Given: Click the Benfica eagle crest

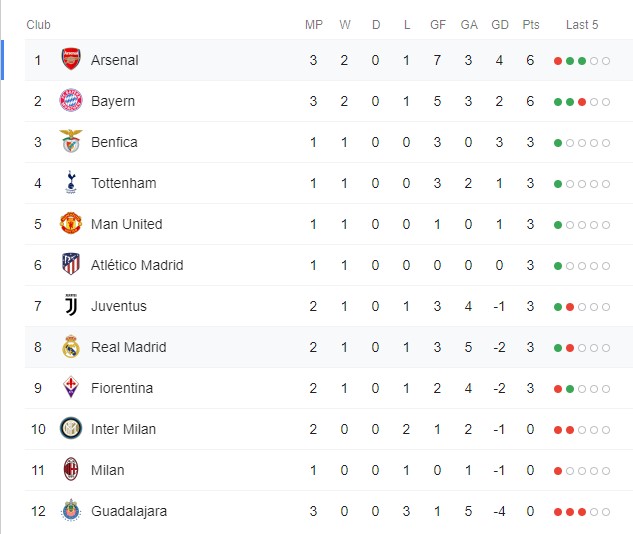Looking at the screenshot, I should 71,141.
